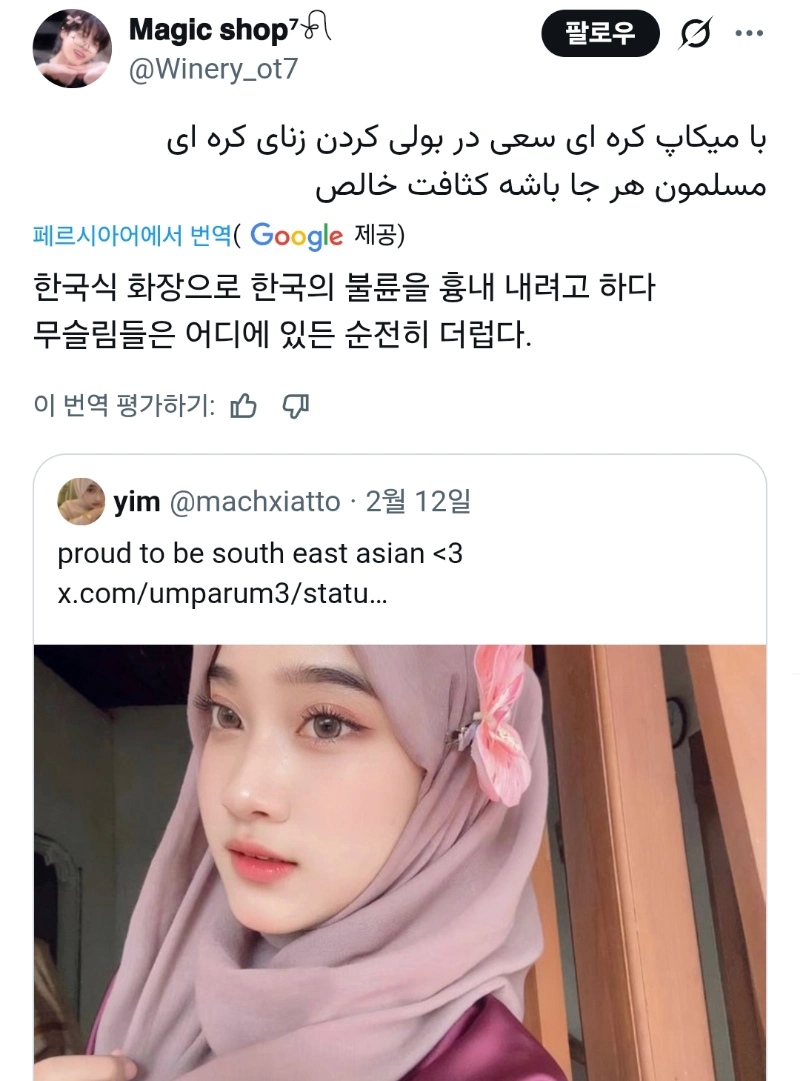Image resolution: width=800 pixels, height=1081 pixels.
Task: Select the translated Korean tweet text
Action: 344,310
